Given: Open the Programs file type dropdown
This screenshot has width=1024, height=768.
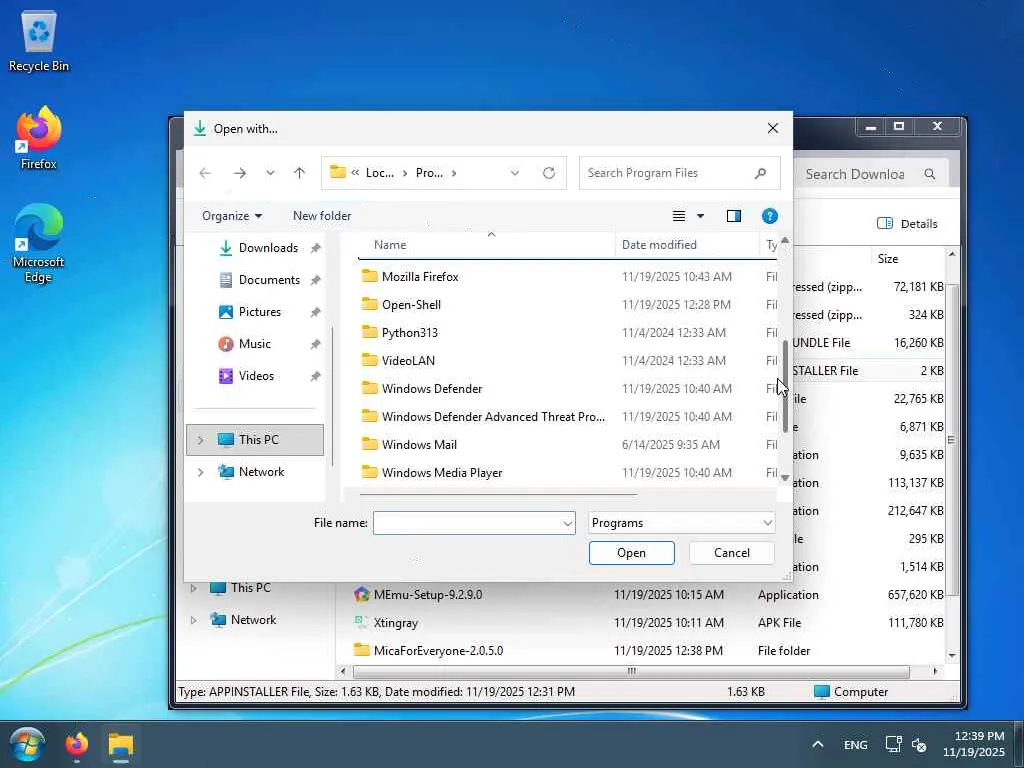Looking at the screenshot, I should pos(681,523).
